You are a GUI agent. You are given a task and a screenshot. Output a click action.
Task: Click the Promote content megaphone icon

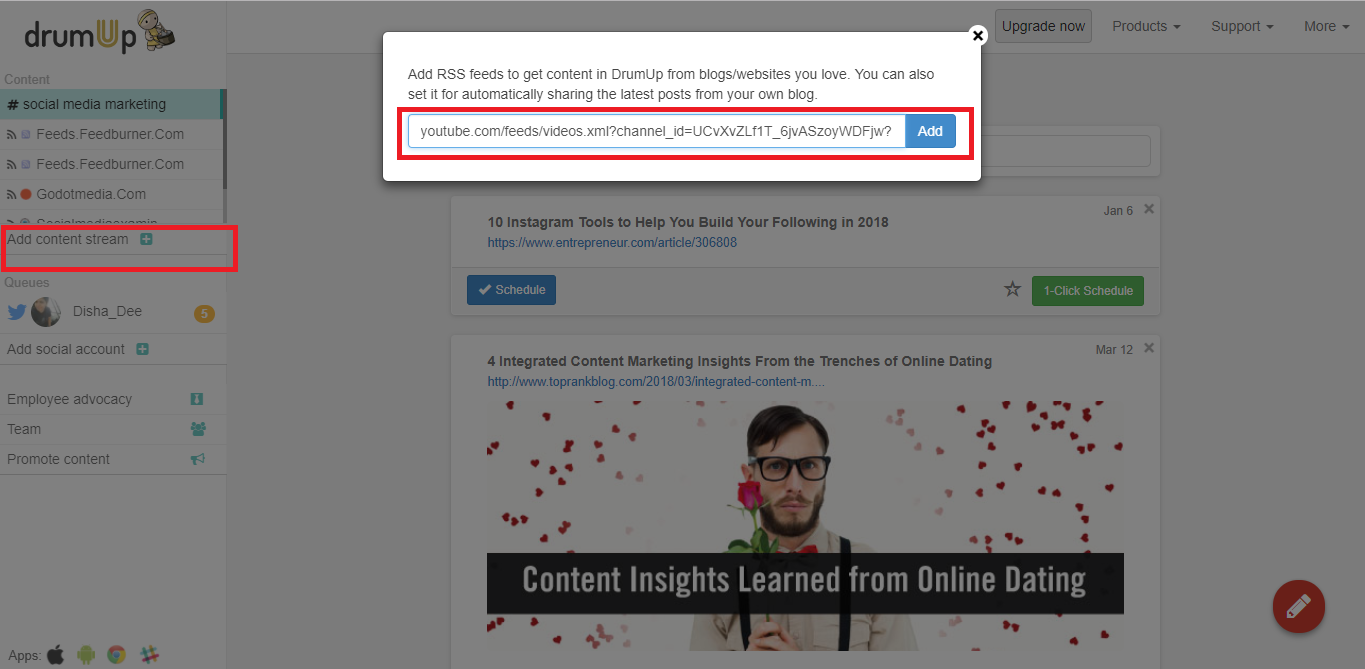click(x=197, y=459)
